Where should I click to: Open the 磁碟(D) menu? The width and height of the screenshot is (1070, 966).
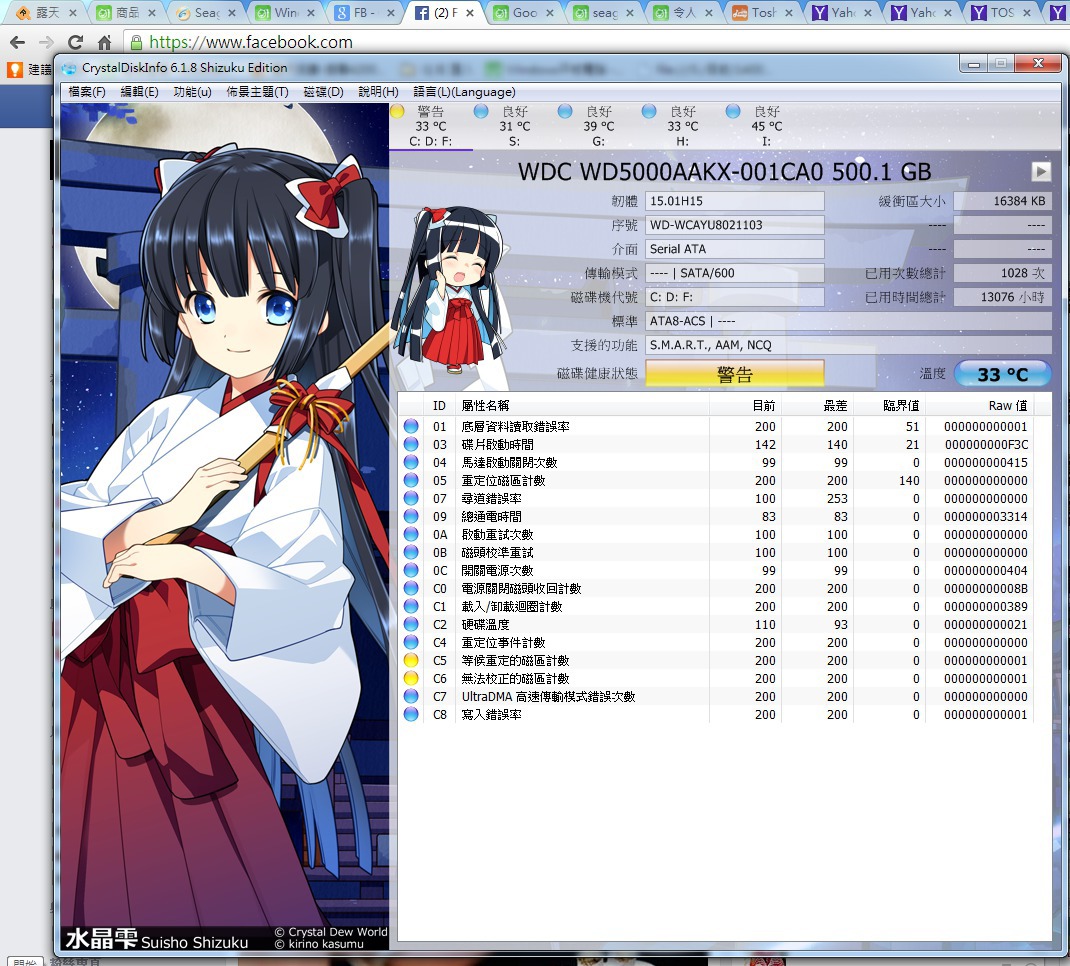coord(323,91)
